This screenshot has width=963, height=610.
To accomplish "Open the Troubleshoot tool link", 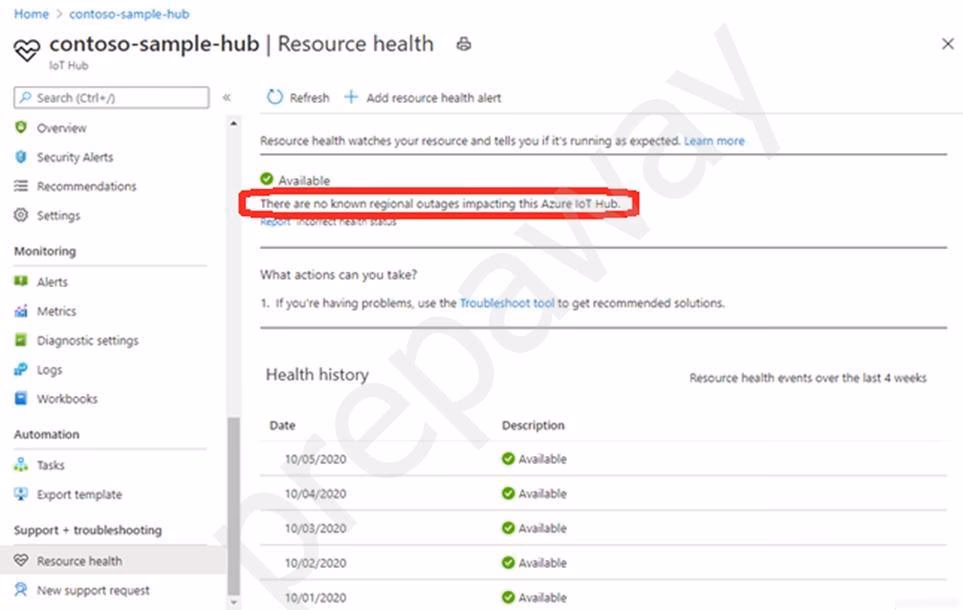I will pos(507,303).
